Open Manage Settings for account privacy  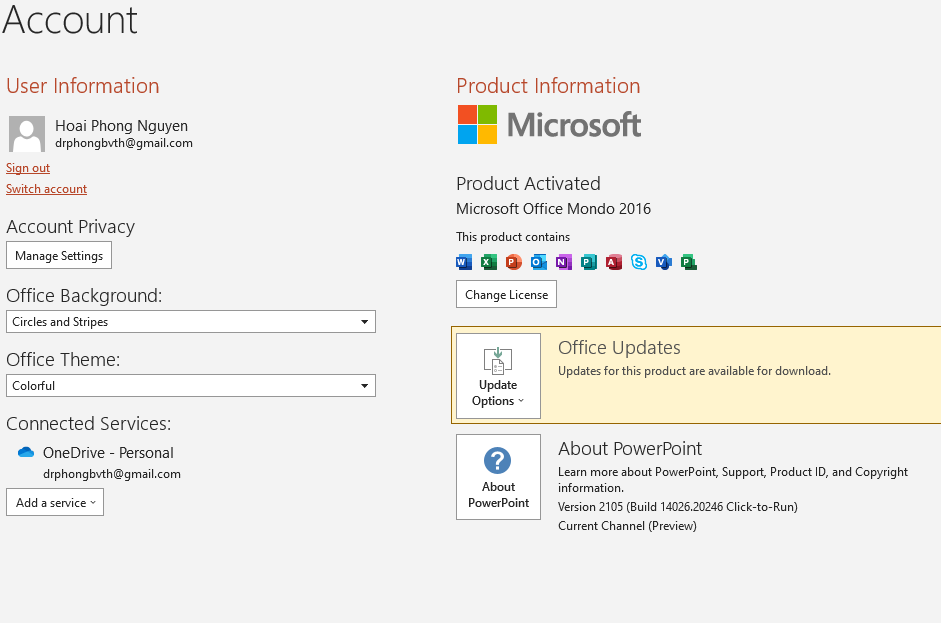59,256
